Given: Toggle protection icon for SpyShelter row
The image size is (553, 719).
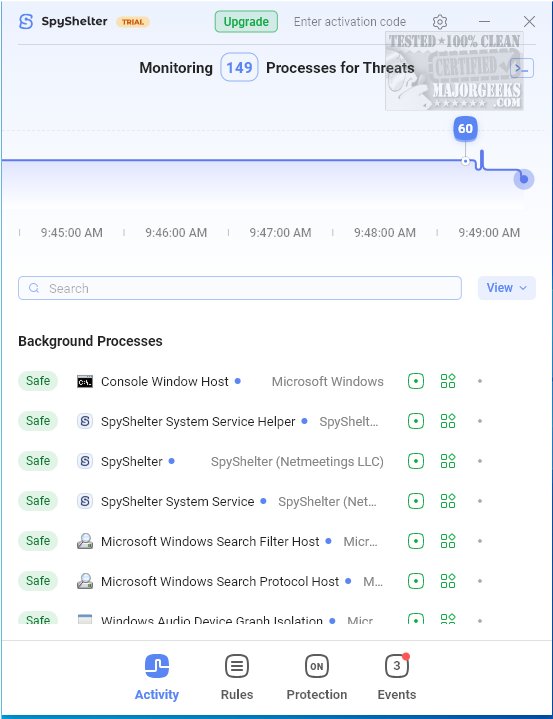Looking at the screenshot, I should (416, 461).
